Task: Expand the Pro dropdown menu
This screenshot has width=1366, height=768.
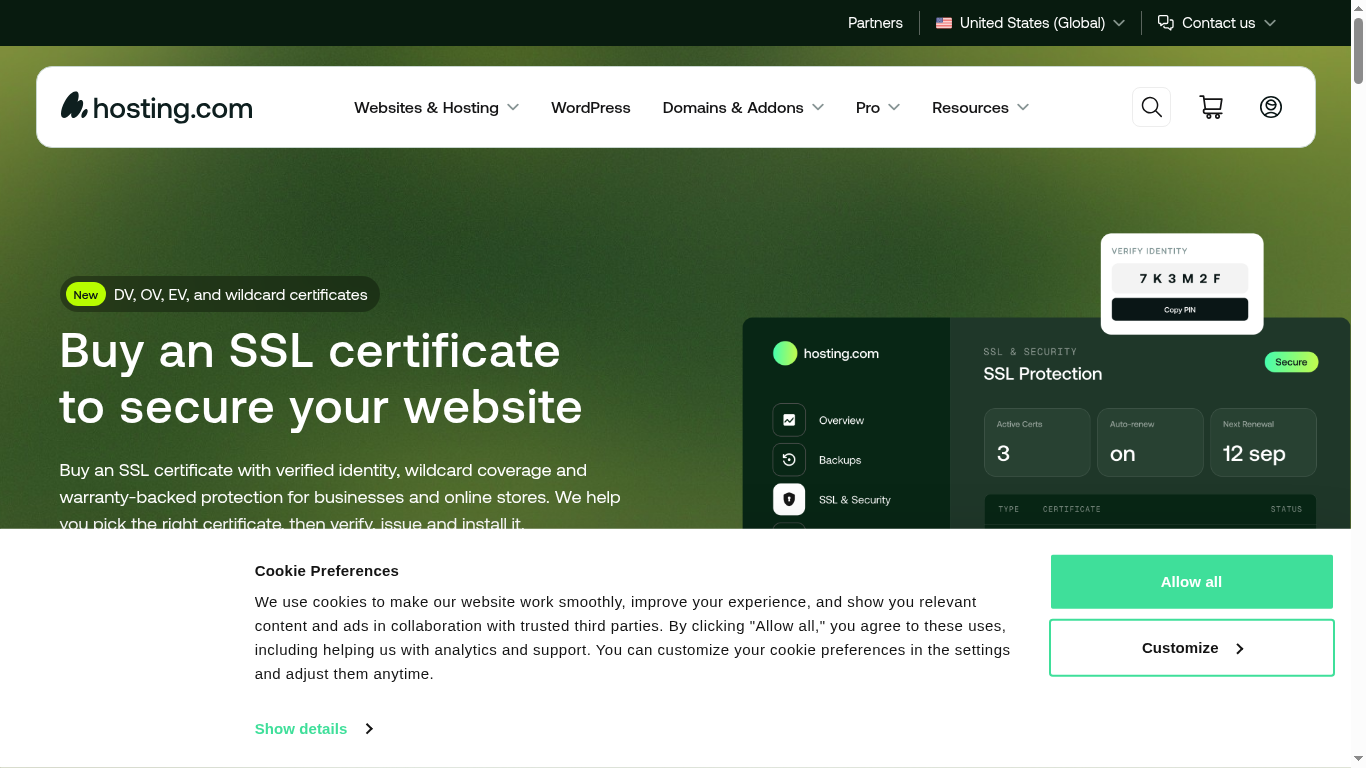Action: [878, 107]
